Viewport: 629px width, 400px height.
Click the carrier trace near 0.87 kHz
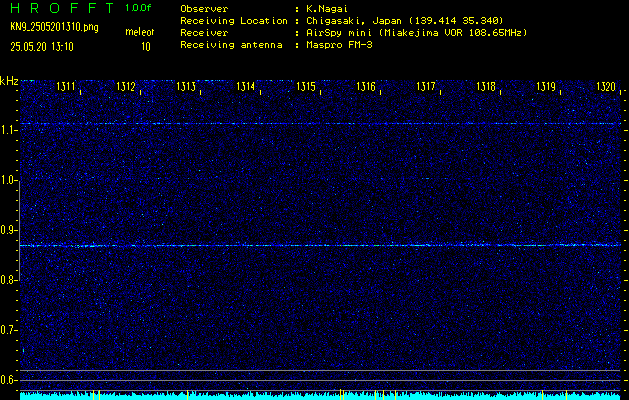[x=320, y=245]
